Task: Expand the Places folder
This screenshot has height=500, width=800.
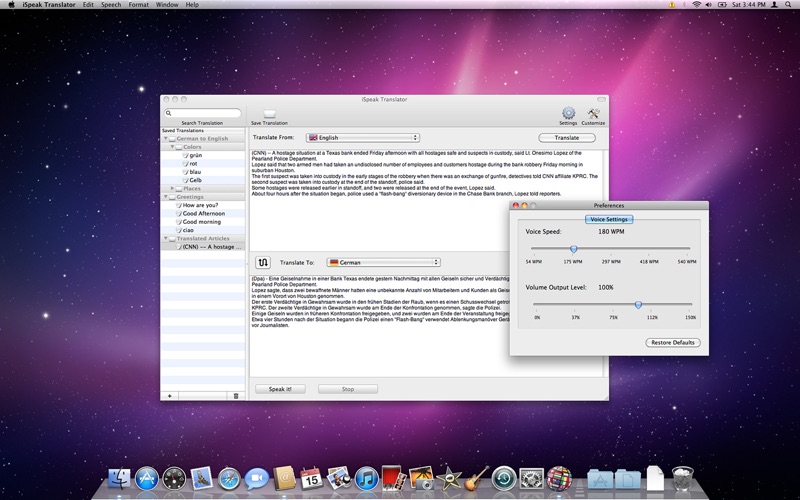Action: [x=172, y=188]
